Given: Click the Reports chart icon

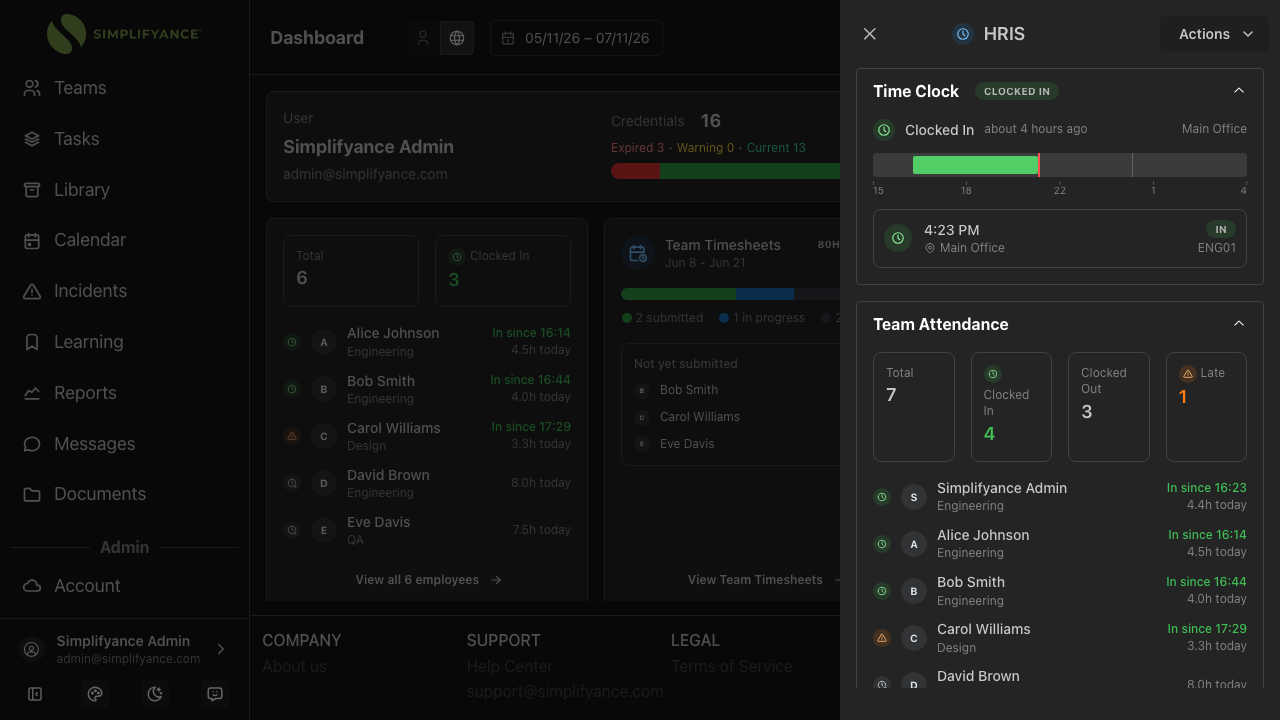Looking at the screenshot, I should pos(32,393).
